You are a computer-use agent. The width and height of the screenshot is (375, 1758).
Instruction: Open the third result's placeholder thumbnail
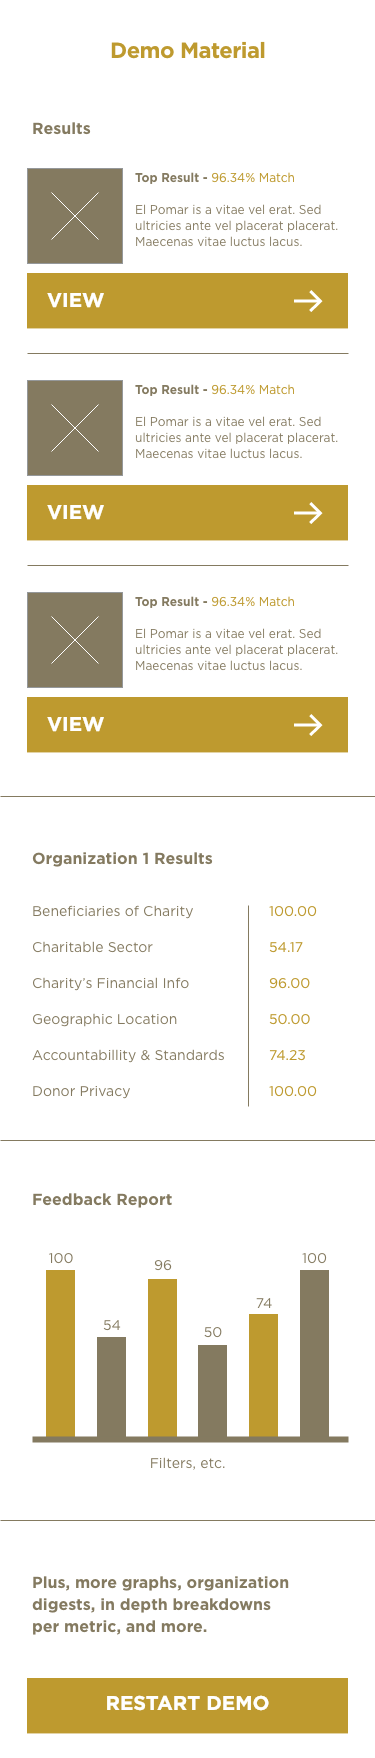point(75,640)
